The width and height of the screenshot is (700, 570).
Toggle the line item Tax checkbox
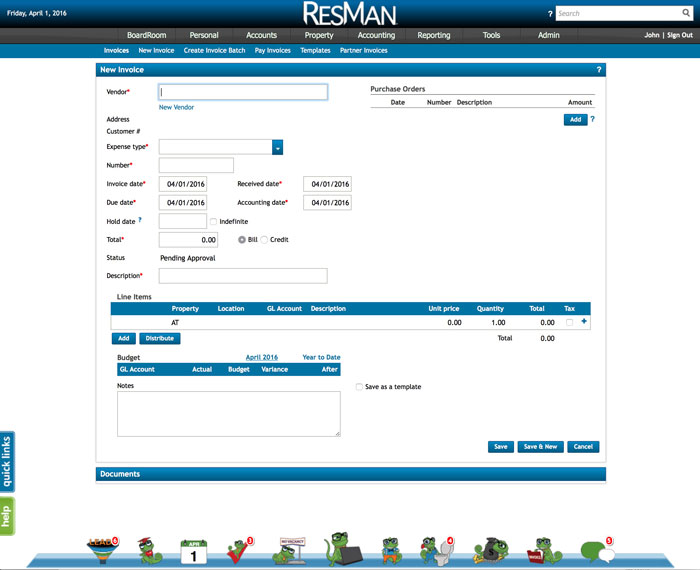pos(569,322)
